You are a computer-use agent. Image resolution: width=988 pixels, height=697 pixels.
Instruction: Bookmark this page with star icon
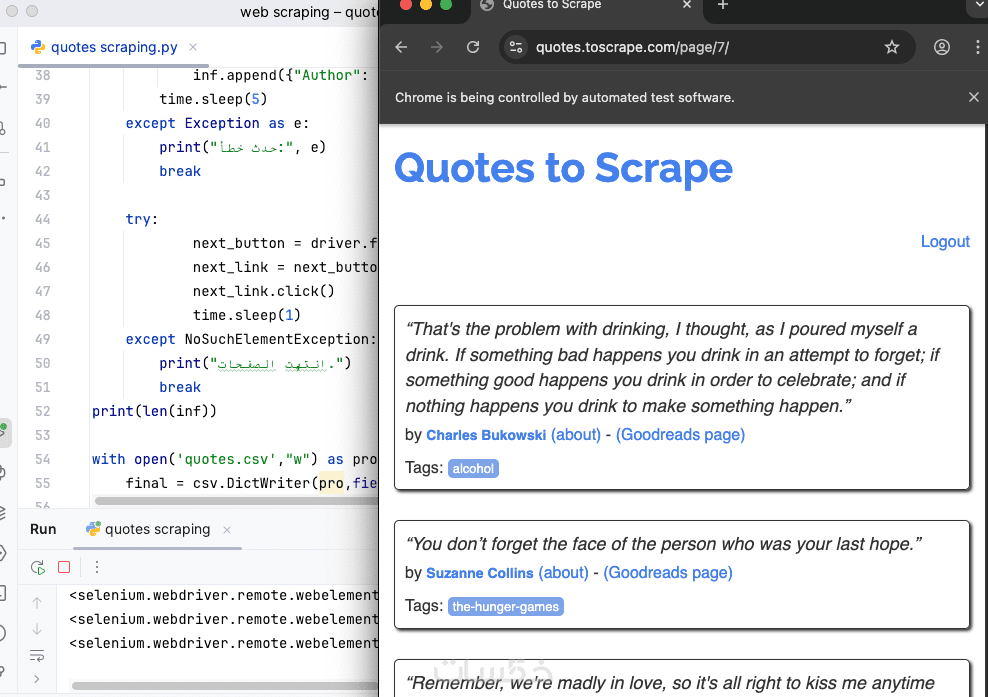892,47
